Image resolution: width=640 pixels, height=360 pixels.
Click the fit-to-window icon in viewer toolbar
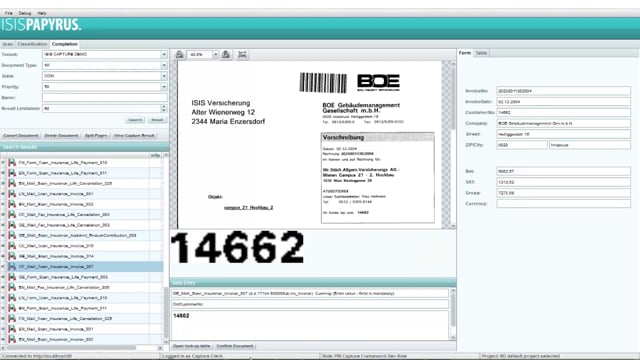(242, 54)
